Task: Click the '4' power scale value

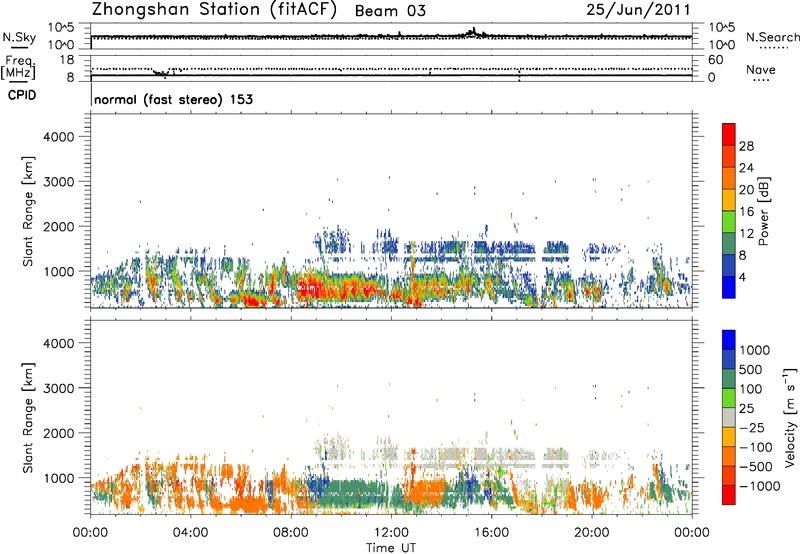Action: pos(743,278)
